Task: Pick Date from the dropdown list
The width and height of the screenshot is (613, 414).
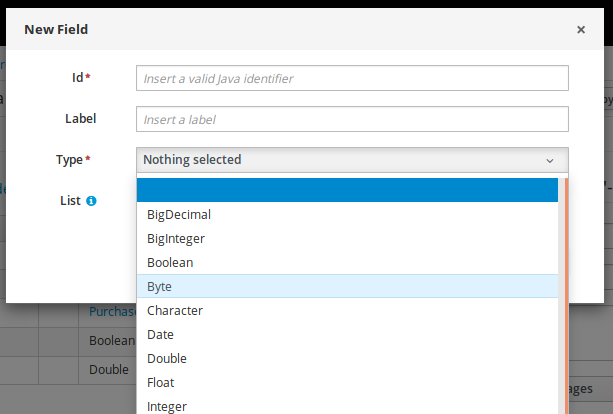Action: click(160, 335)
